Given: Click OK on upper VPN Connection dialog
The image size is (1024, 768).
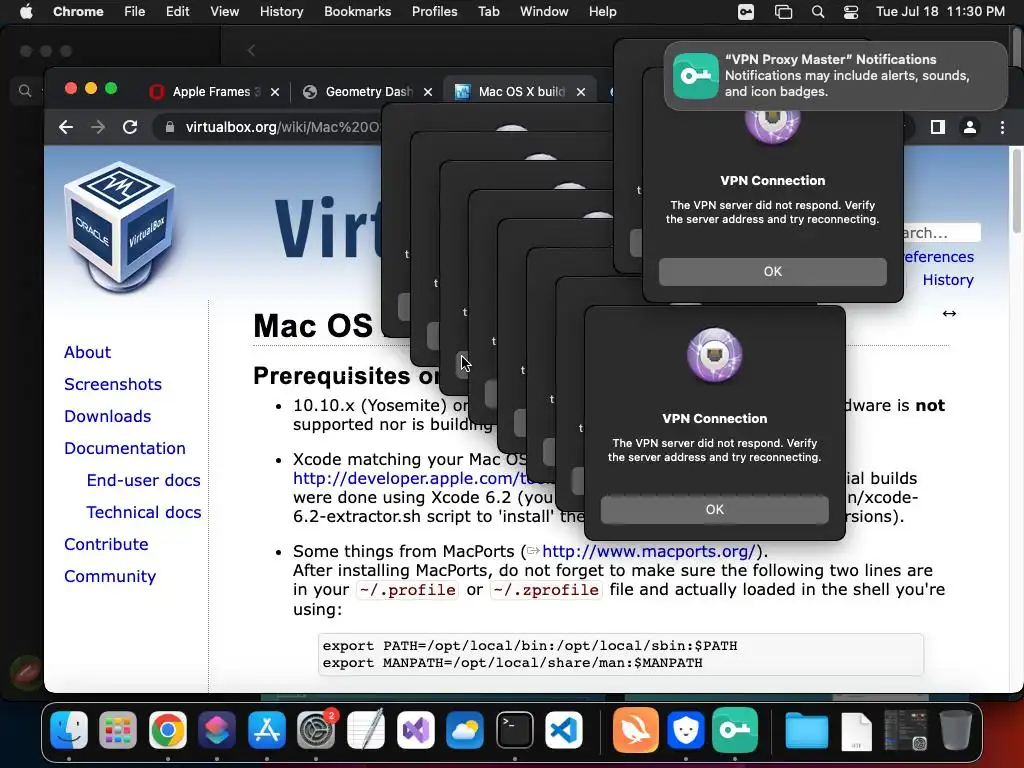Looking at the screenshot, I should (x=773, y=272).
